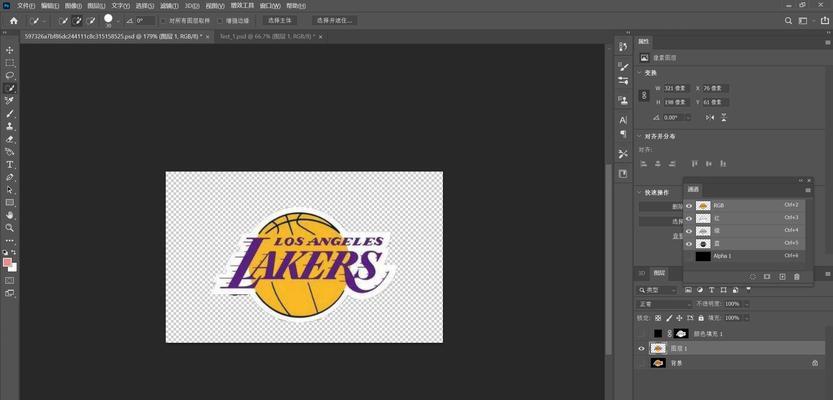Screen dimensions: 833x400
Task: Select the Brush tool
Action: [x=10, y=114]
